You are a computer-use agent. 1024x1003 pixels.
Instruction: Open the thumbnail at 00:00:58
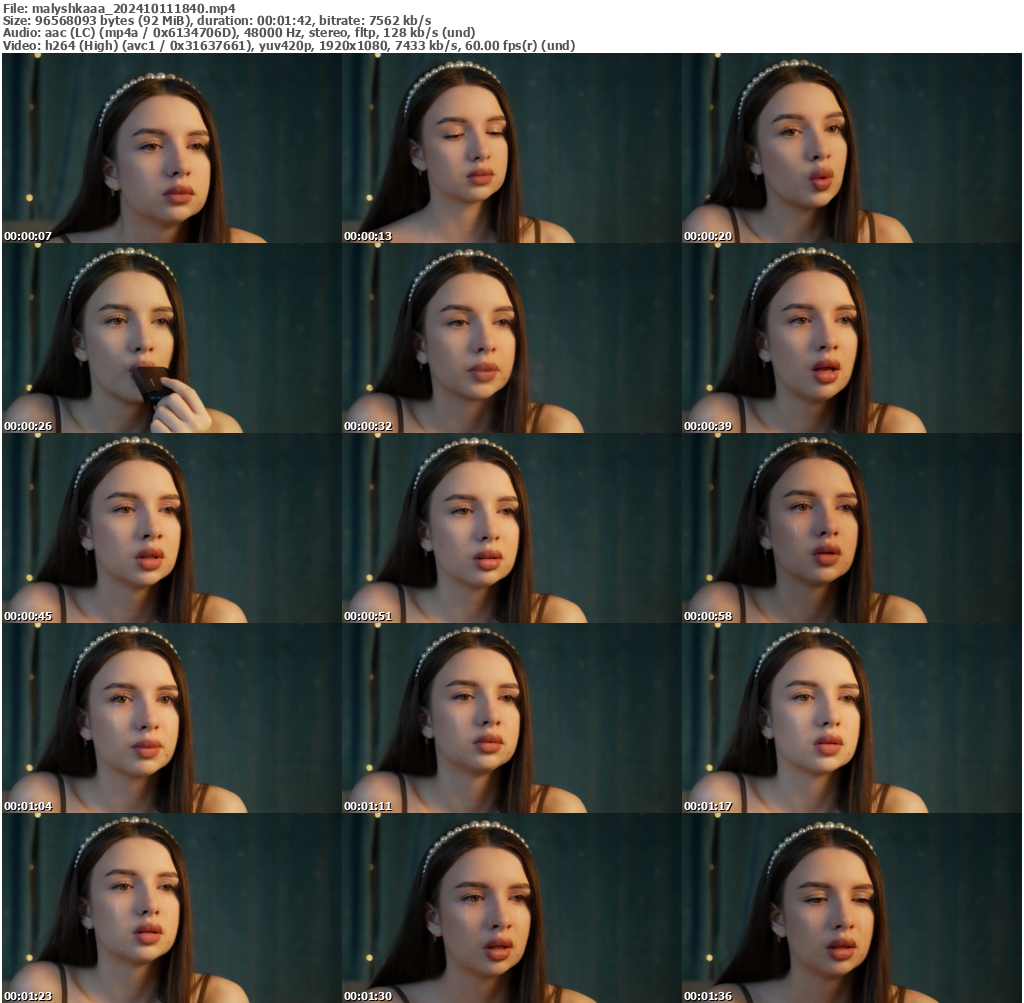(x=851, y=528)
